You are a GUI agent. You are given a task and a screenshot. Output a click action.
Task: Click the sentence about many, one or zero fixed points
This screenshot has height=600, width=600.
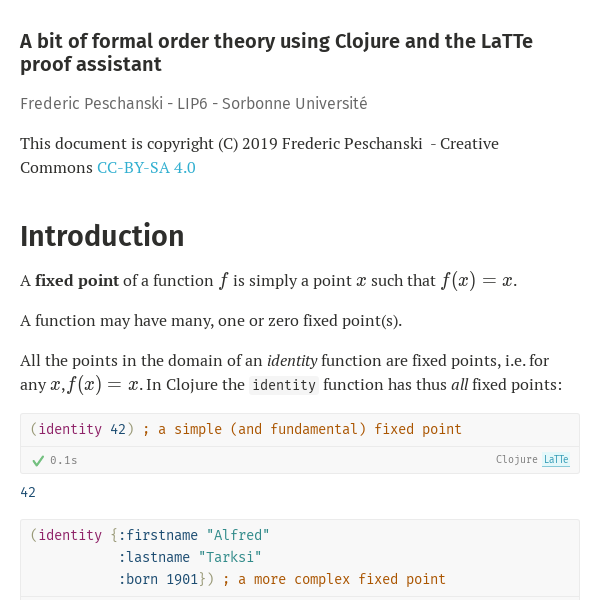[211, 321]
